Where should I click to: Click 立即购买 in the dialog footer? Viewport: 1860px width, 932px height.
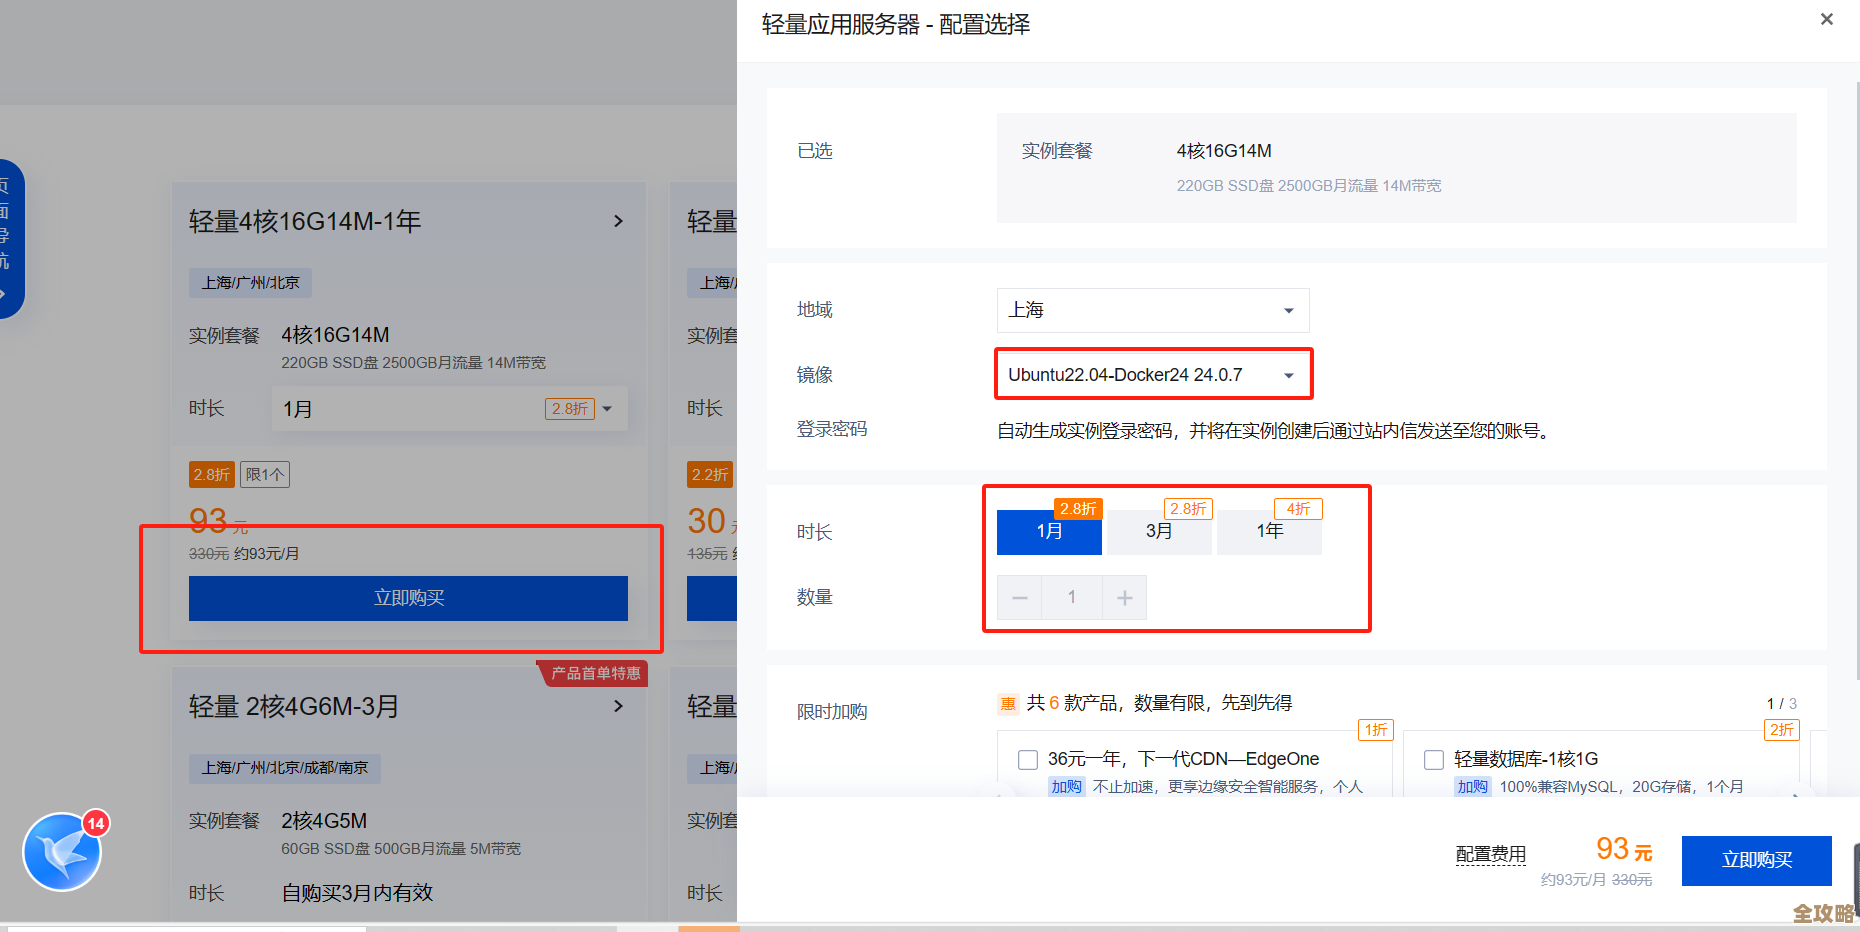(1756, 860)
